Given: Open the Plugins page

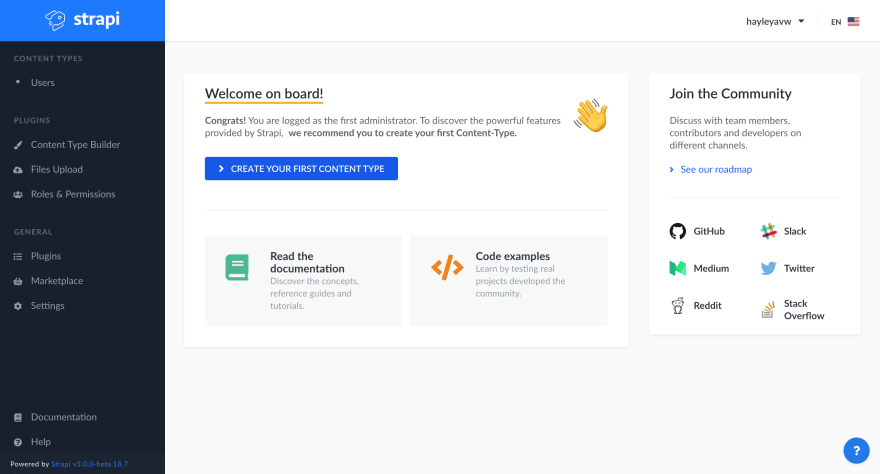Looking at the screenshot, I should coord(46,256).
